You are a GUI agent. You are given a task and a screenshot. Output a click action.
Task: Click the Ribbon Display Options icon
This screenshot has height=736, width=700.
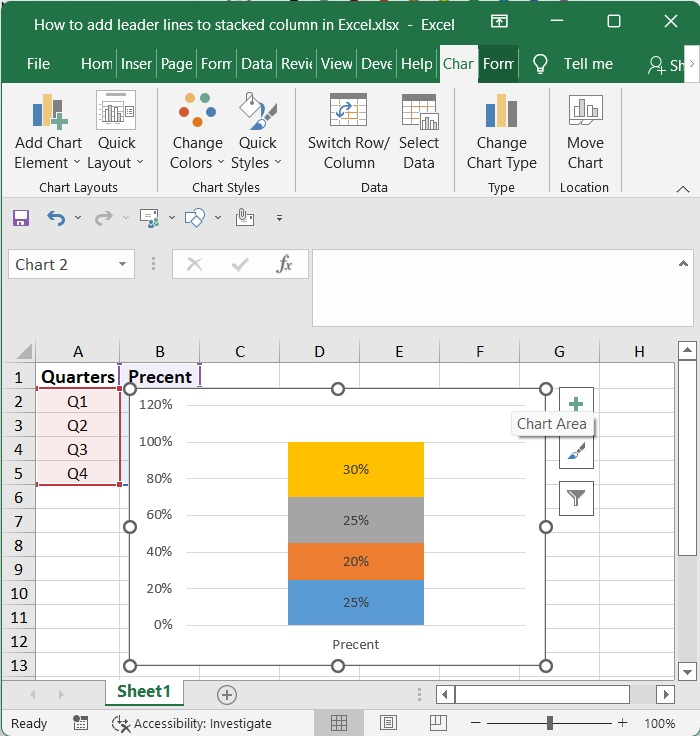[x=499, y=21]
